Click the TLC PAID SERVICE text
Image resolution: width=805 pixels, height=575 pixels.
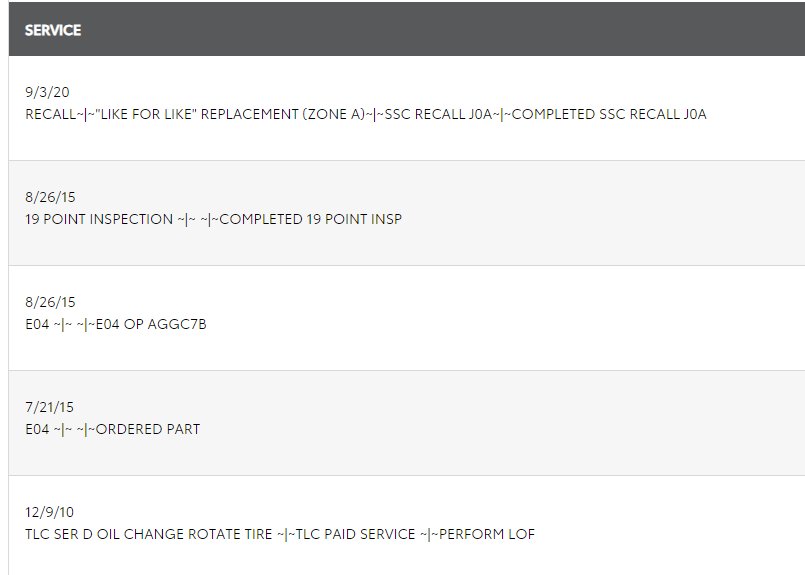point(355,534)
